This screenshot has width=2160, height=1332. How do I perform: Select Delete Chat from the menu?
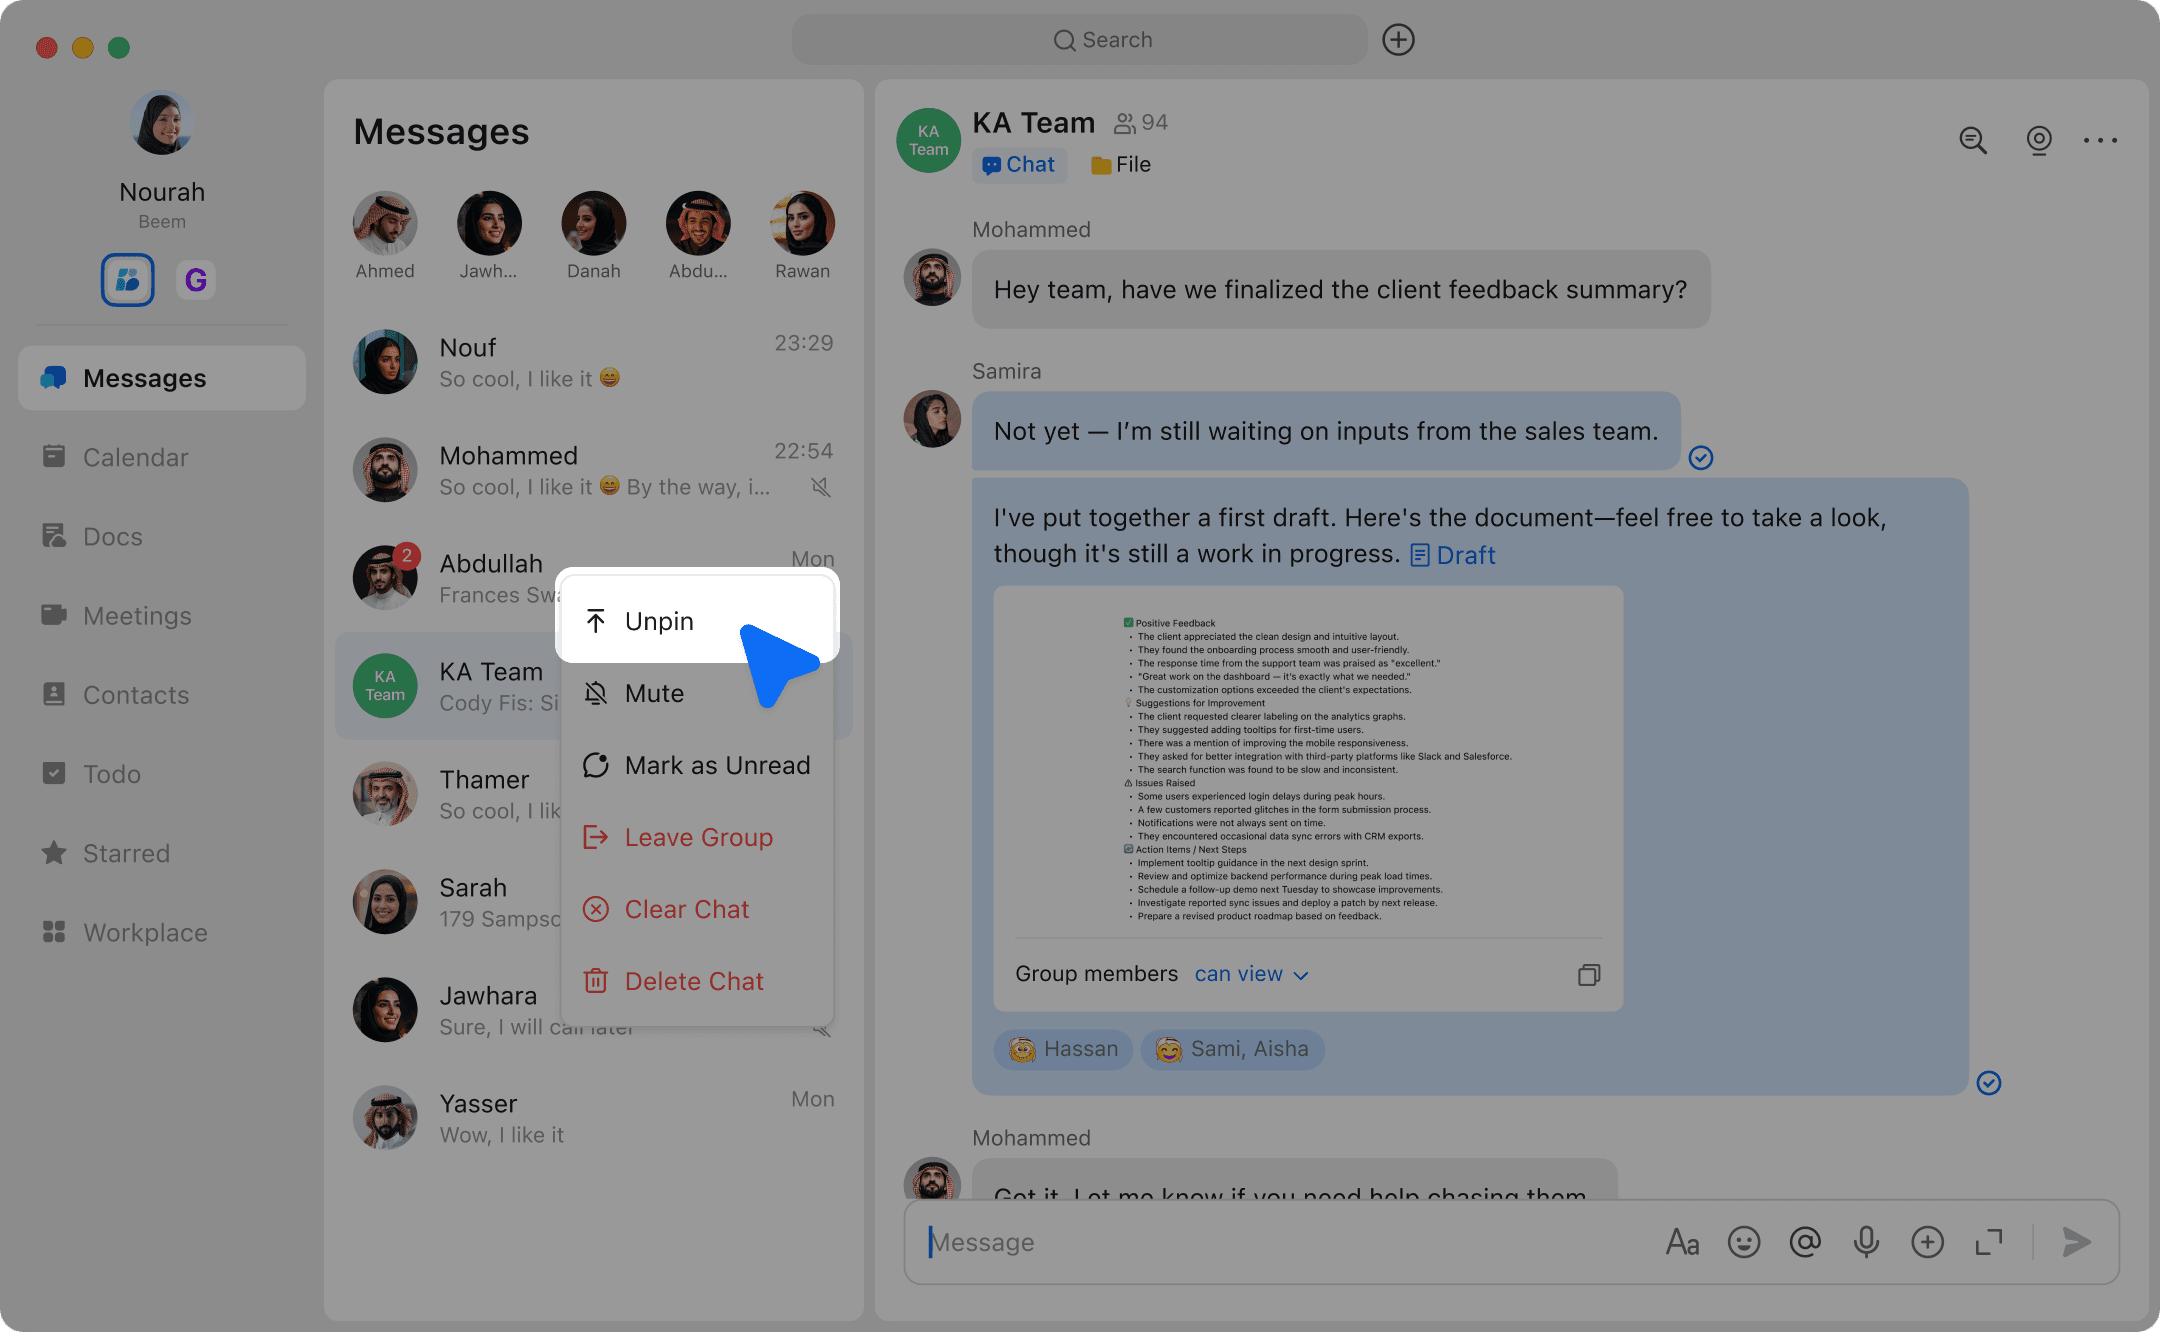(693, 981)
